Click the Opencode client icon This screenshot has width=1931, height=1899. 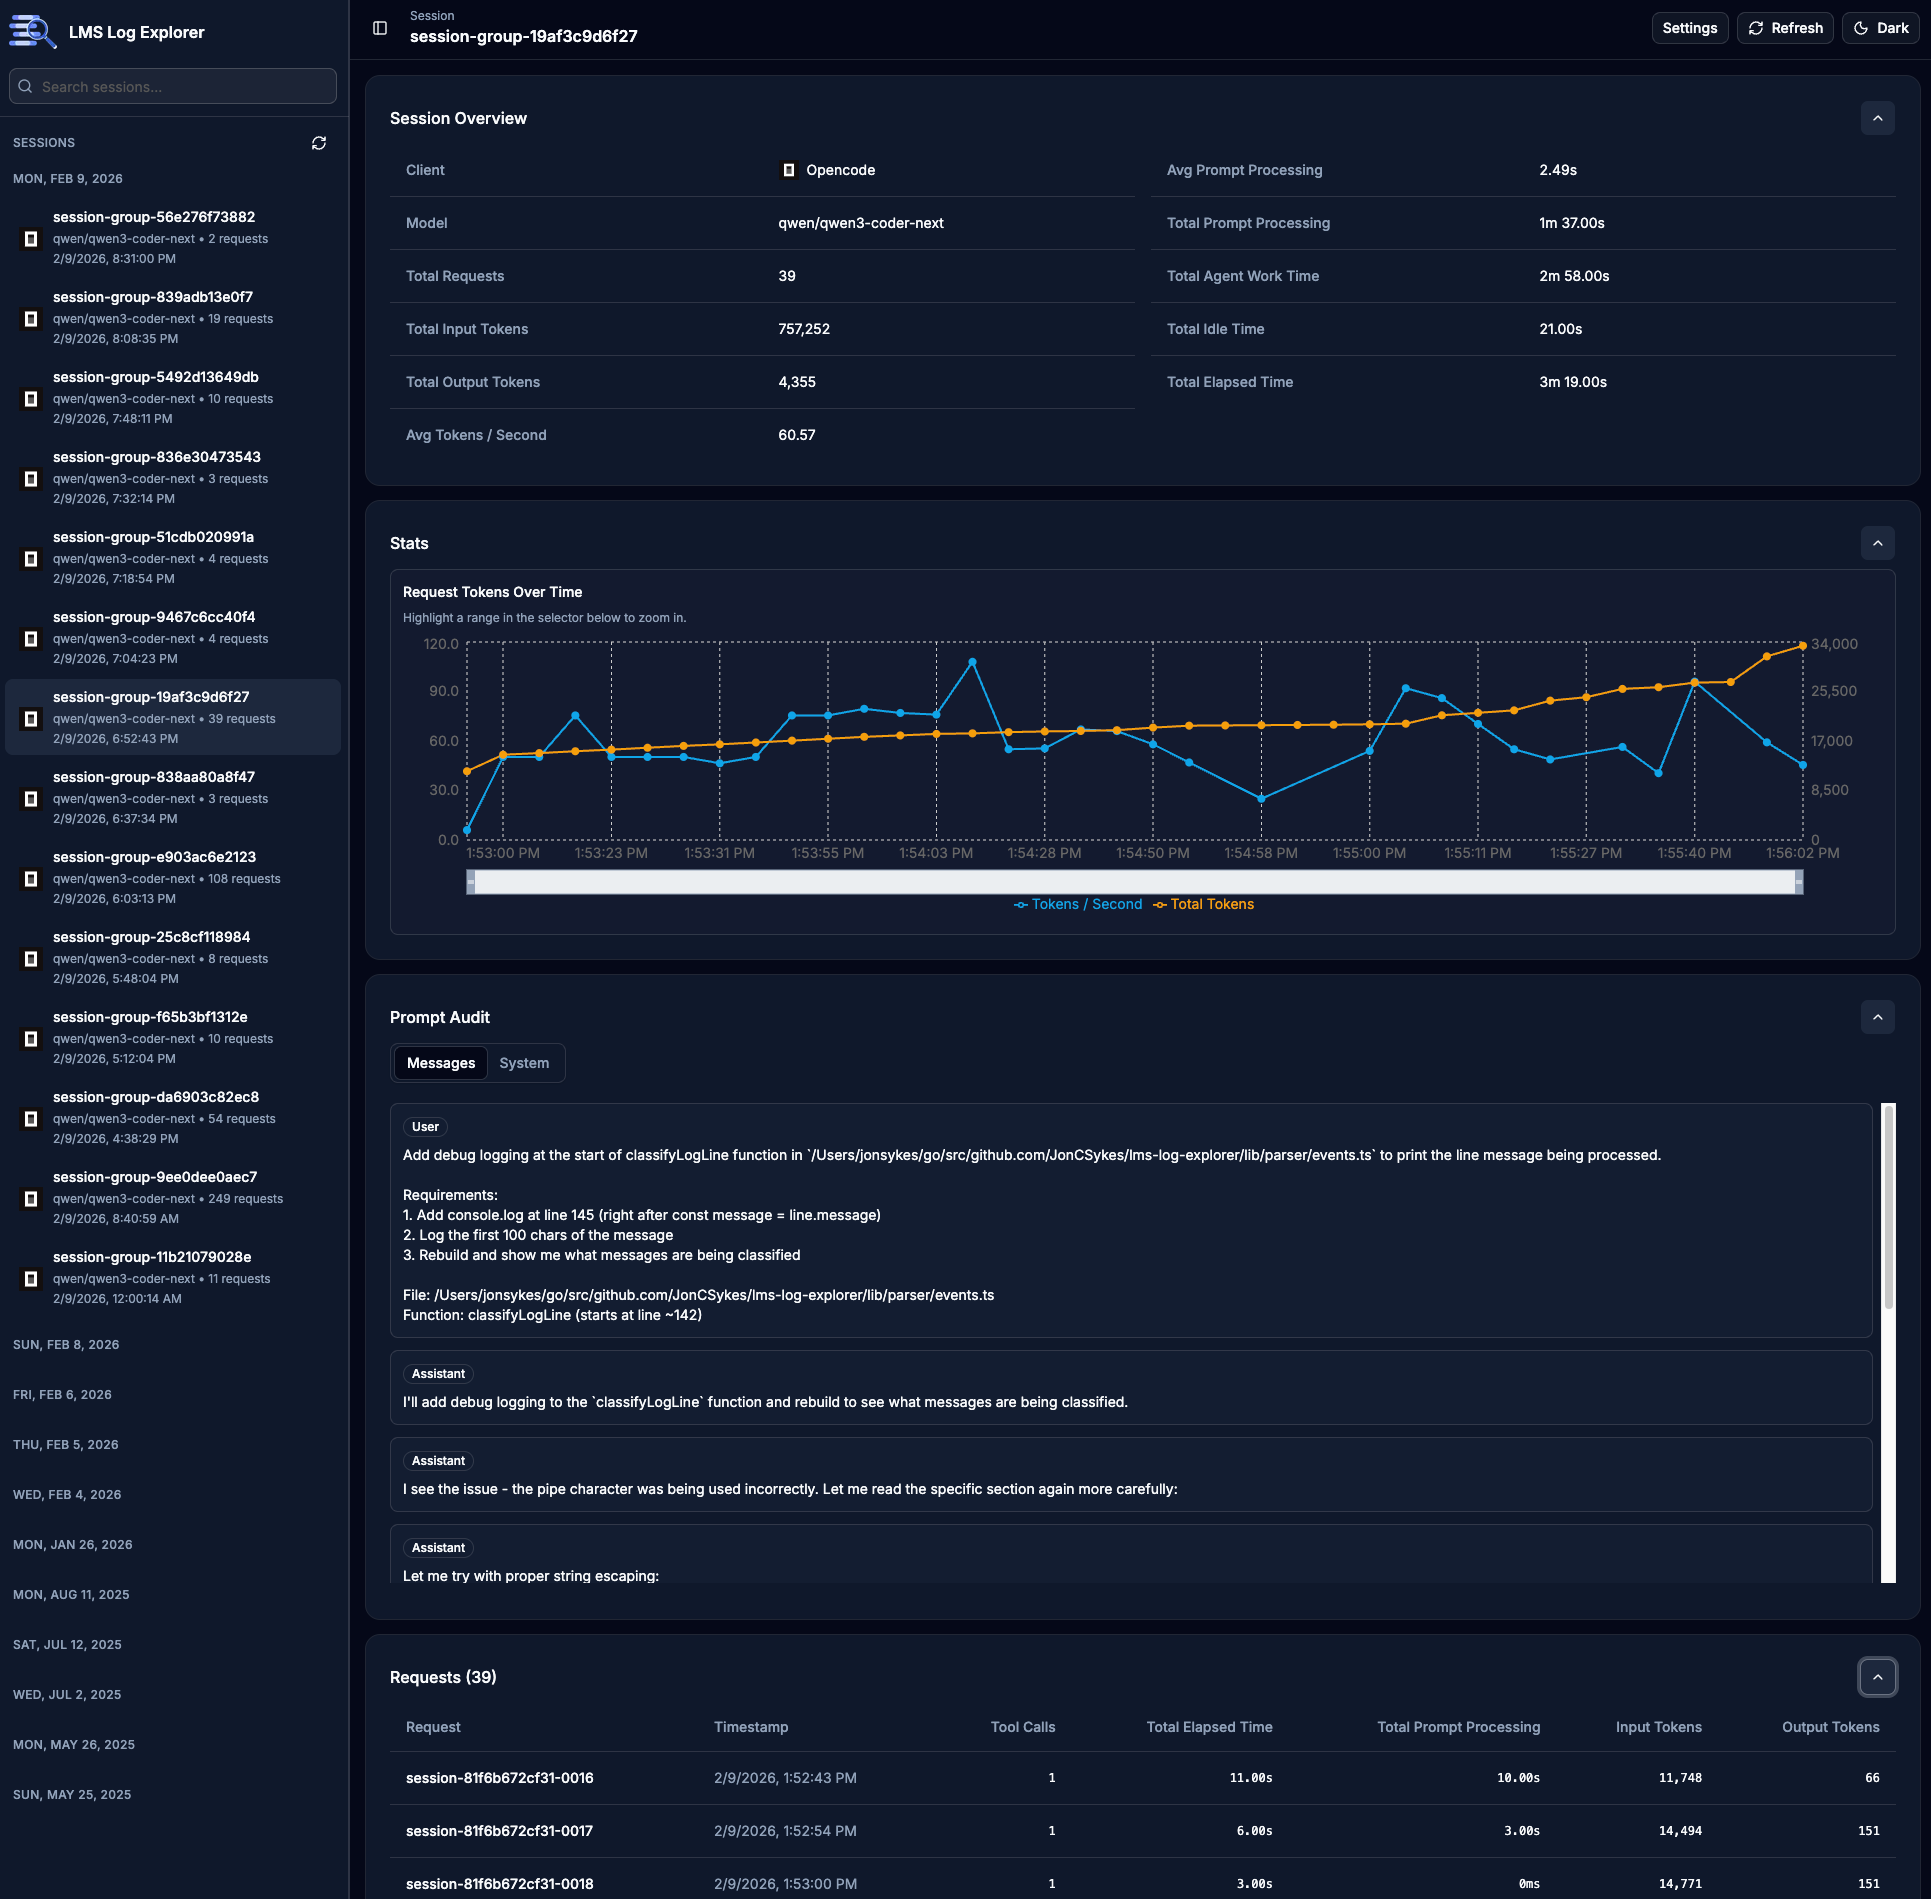[789, 170]
